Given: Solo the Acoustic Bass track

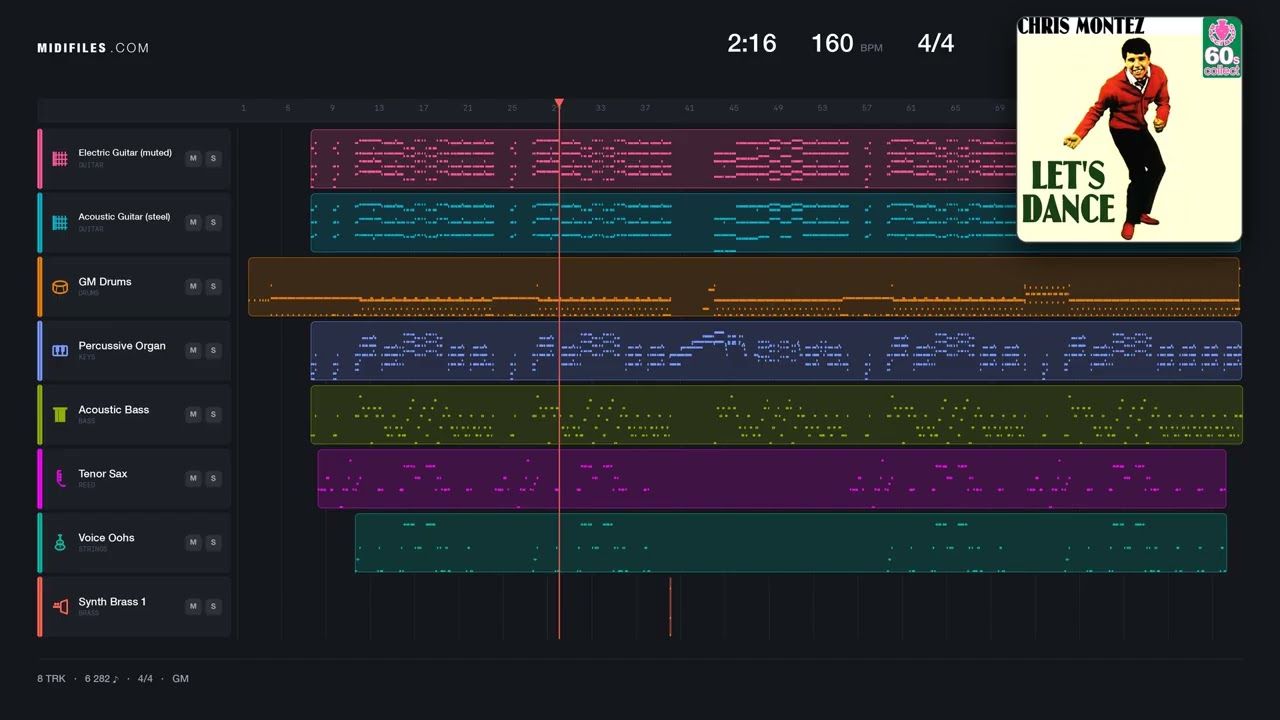Looking at the screenshot, I should click(213, 414).
